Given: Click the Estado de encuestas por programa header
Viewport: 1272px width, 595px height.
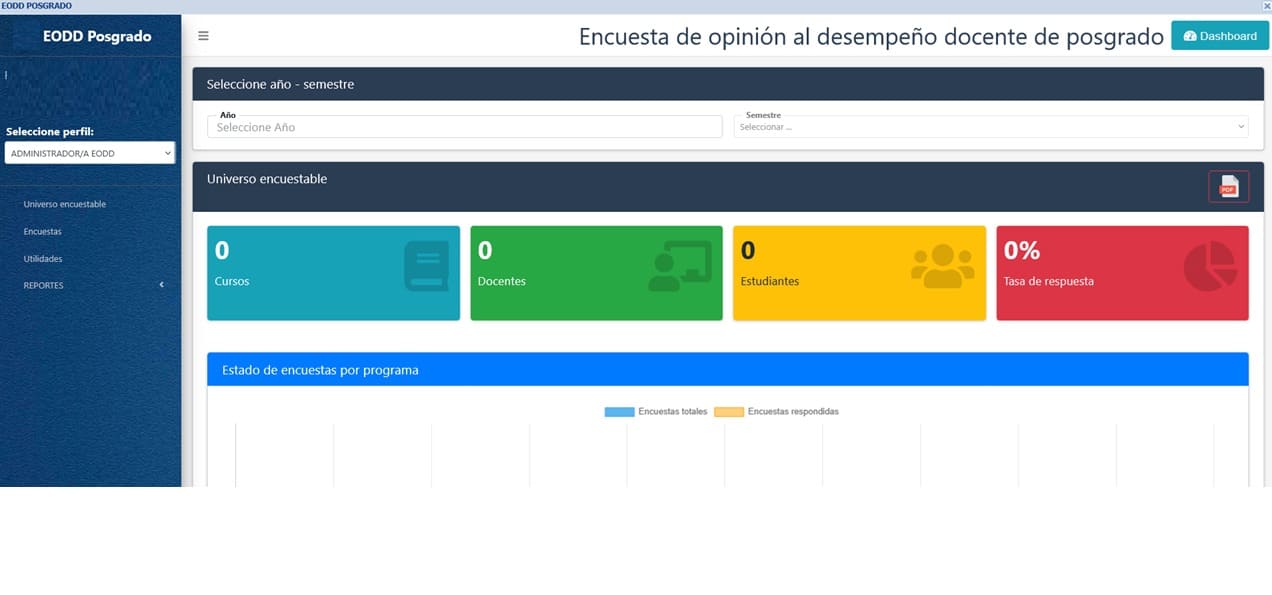Looking at the screenshot, I should tap(320, 369).
